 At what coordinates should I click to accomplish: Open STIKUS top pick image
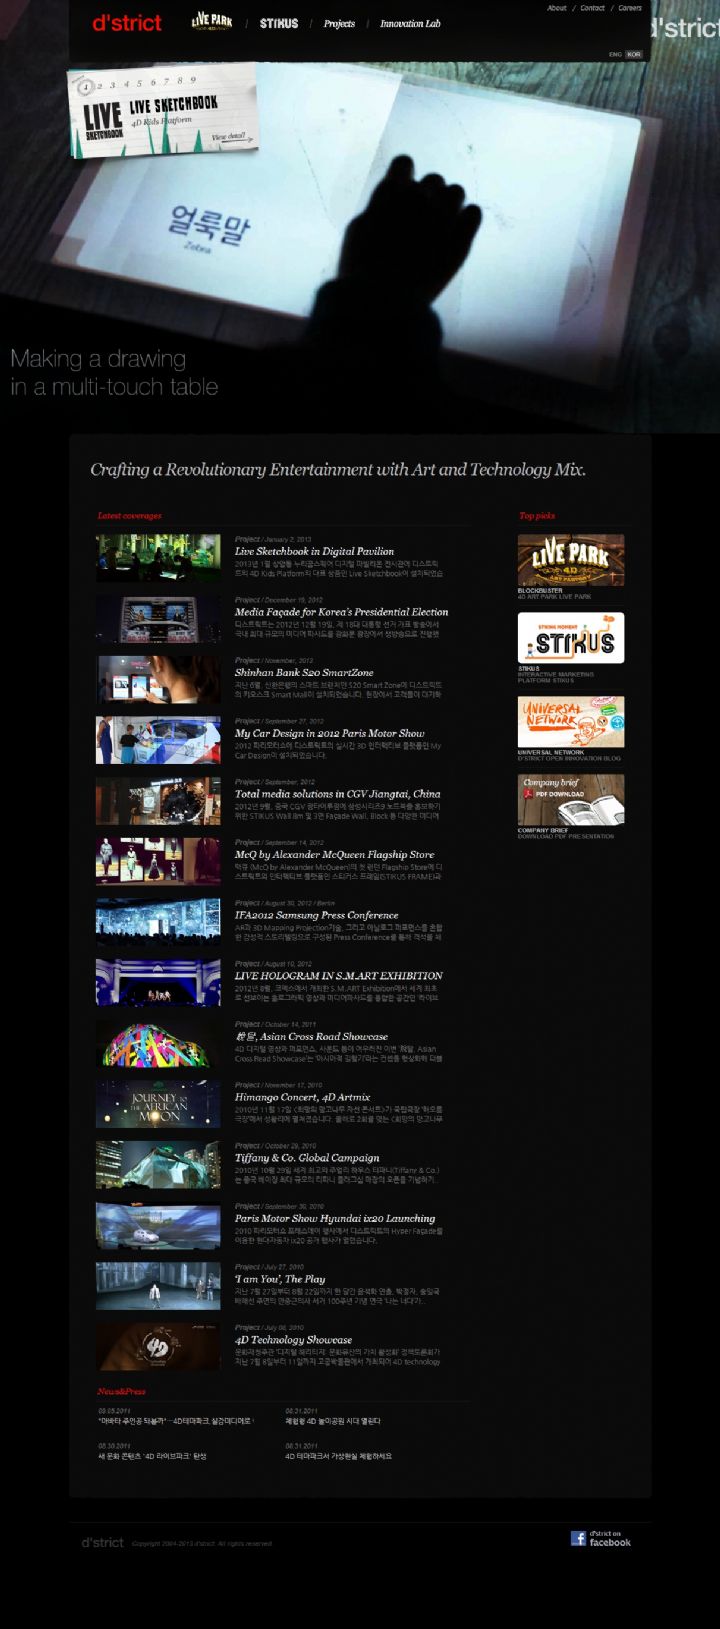click(x=570, y=638)
